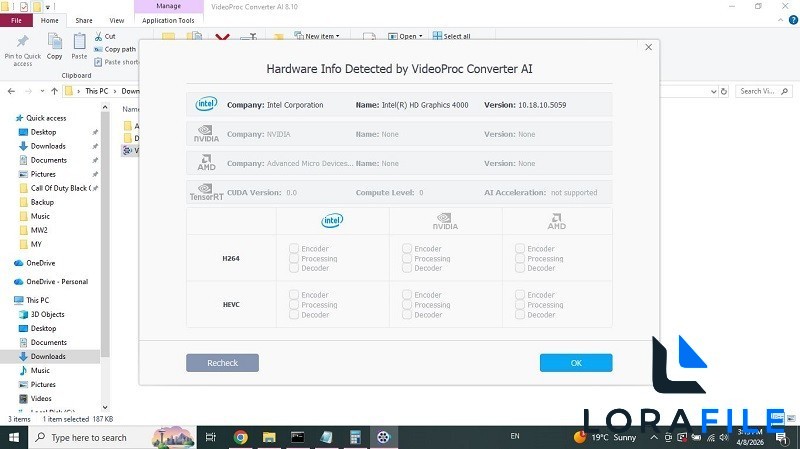Collapse the Explorer ribbon chevron

tap(781, 20)
